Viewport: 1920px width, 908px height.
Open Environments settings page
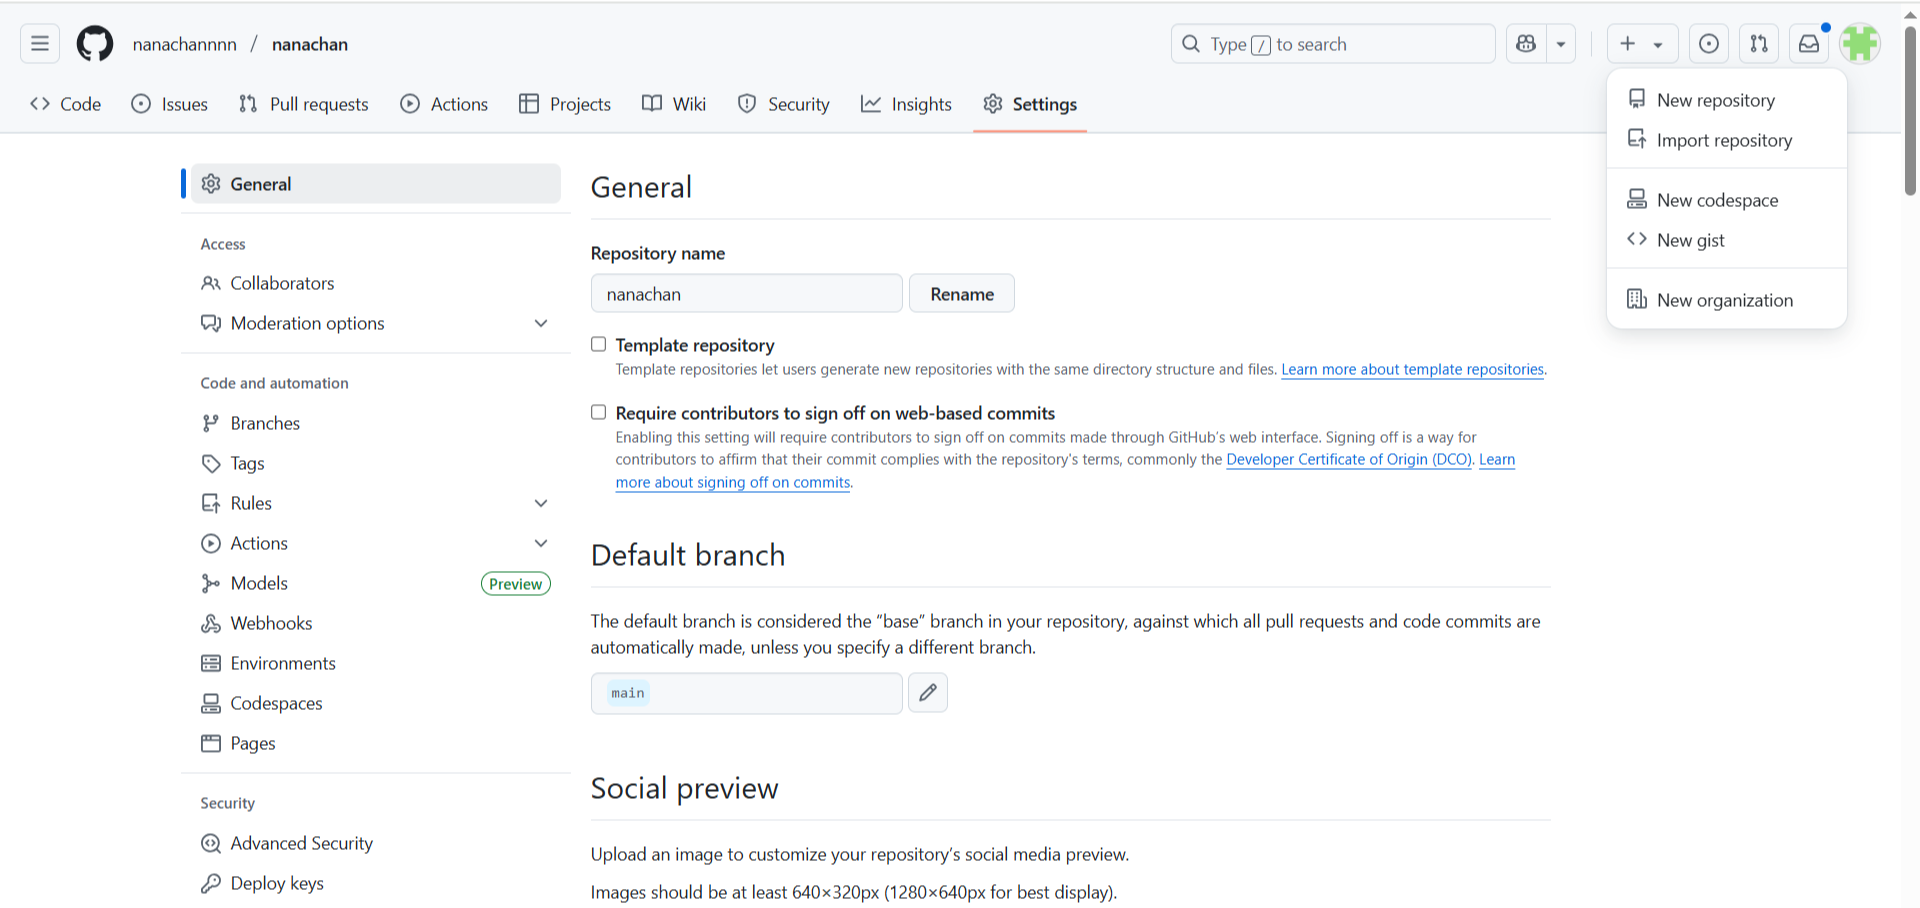click(375, 664)
